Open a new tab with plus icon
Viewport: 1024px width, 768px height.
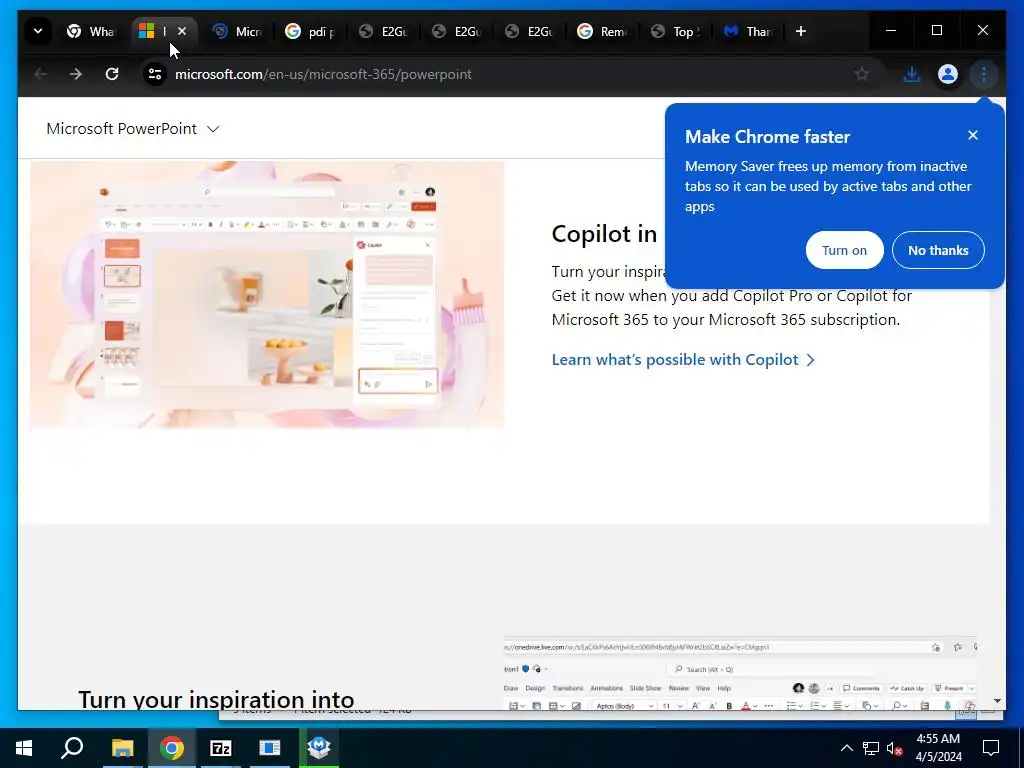[x=801, y=31]
